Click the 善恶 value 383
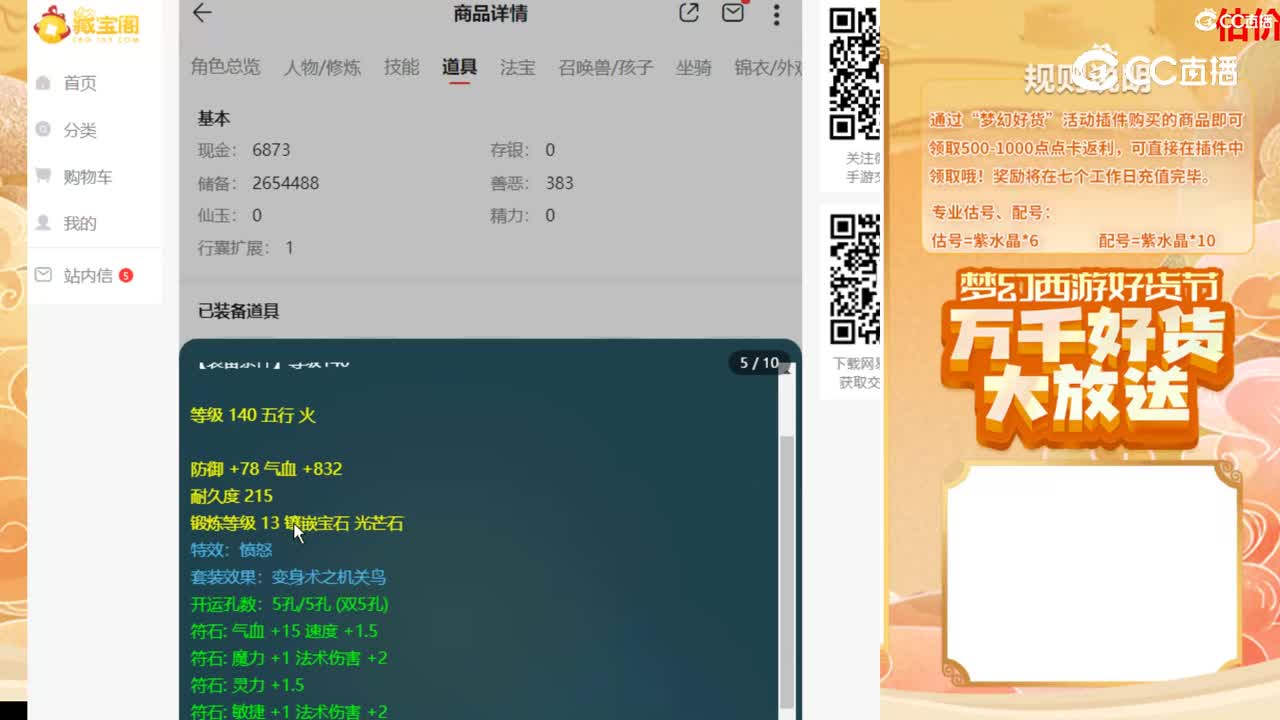Screen dimensions: 1280x720 pyautogui.click(x=560, y=183)
